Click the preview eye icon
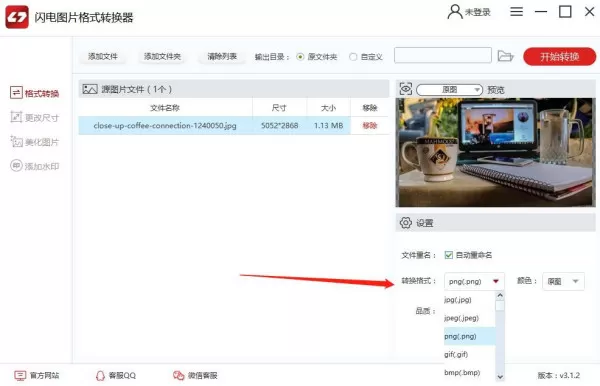600x386 pixels. 406,89
